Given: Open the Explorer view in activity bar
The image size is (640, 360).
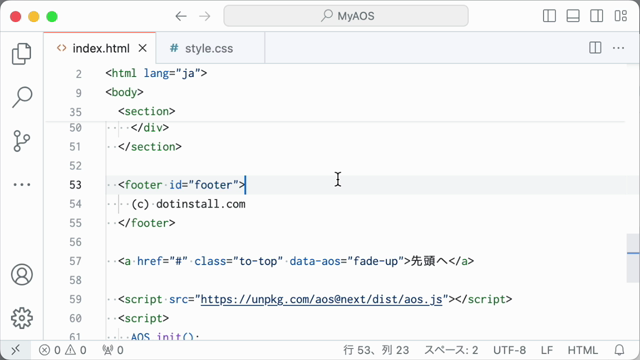Looking at the screenshot, I should 22,53.
